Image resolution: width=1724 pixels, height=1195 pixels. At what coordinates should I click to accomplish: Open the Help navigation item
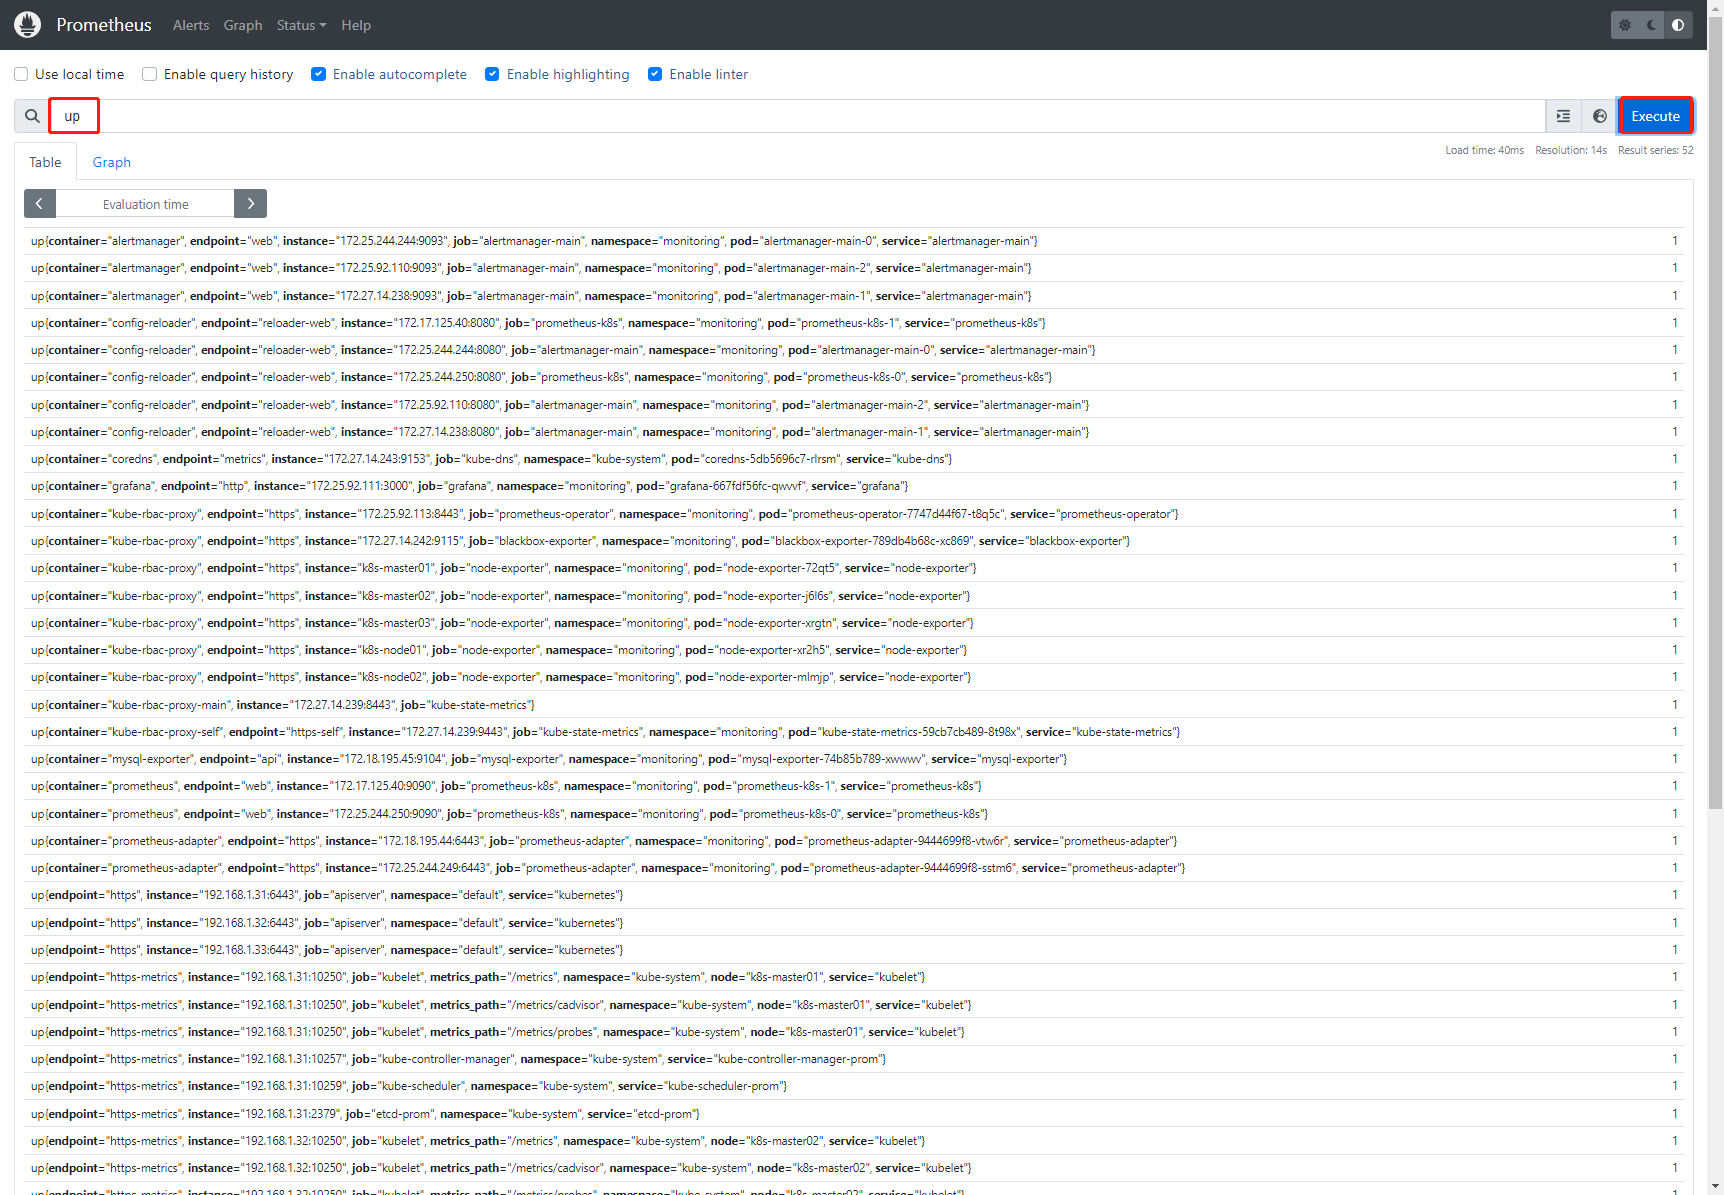click(356, 25)
